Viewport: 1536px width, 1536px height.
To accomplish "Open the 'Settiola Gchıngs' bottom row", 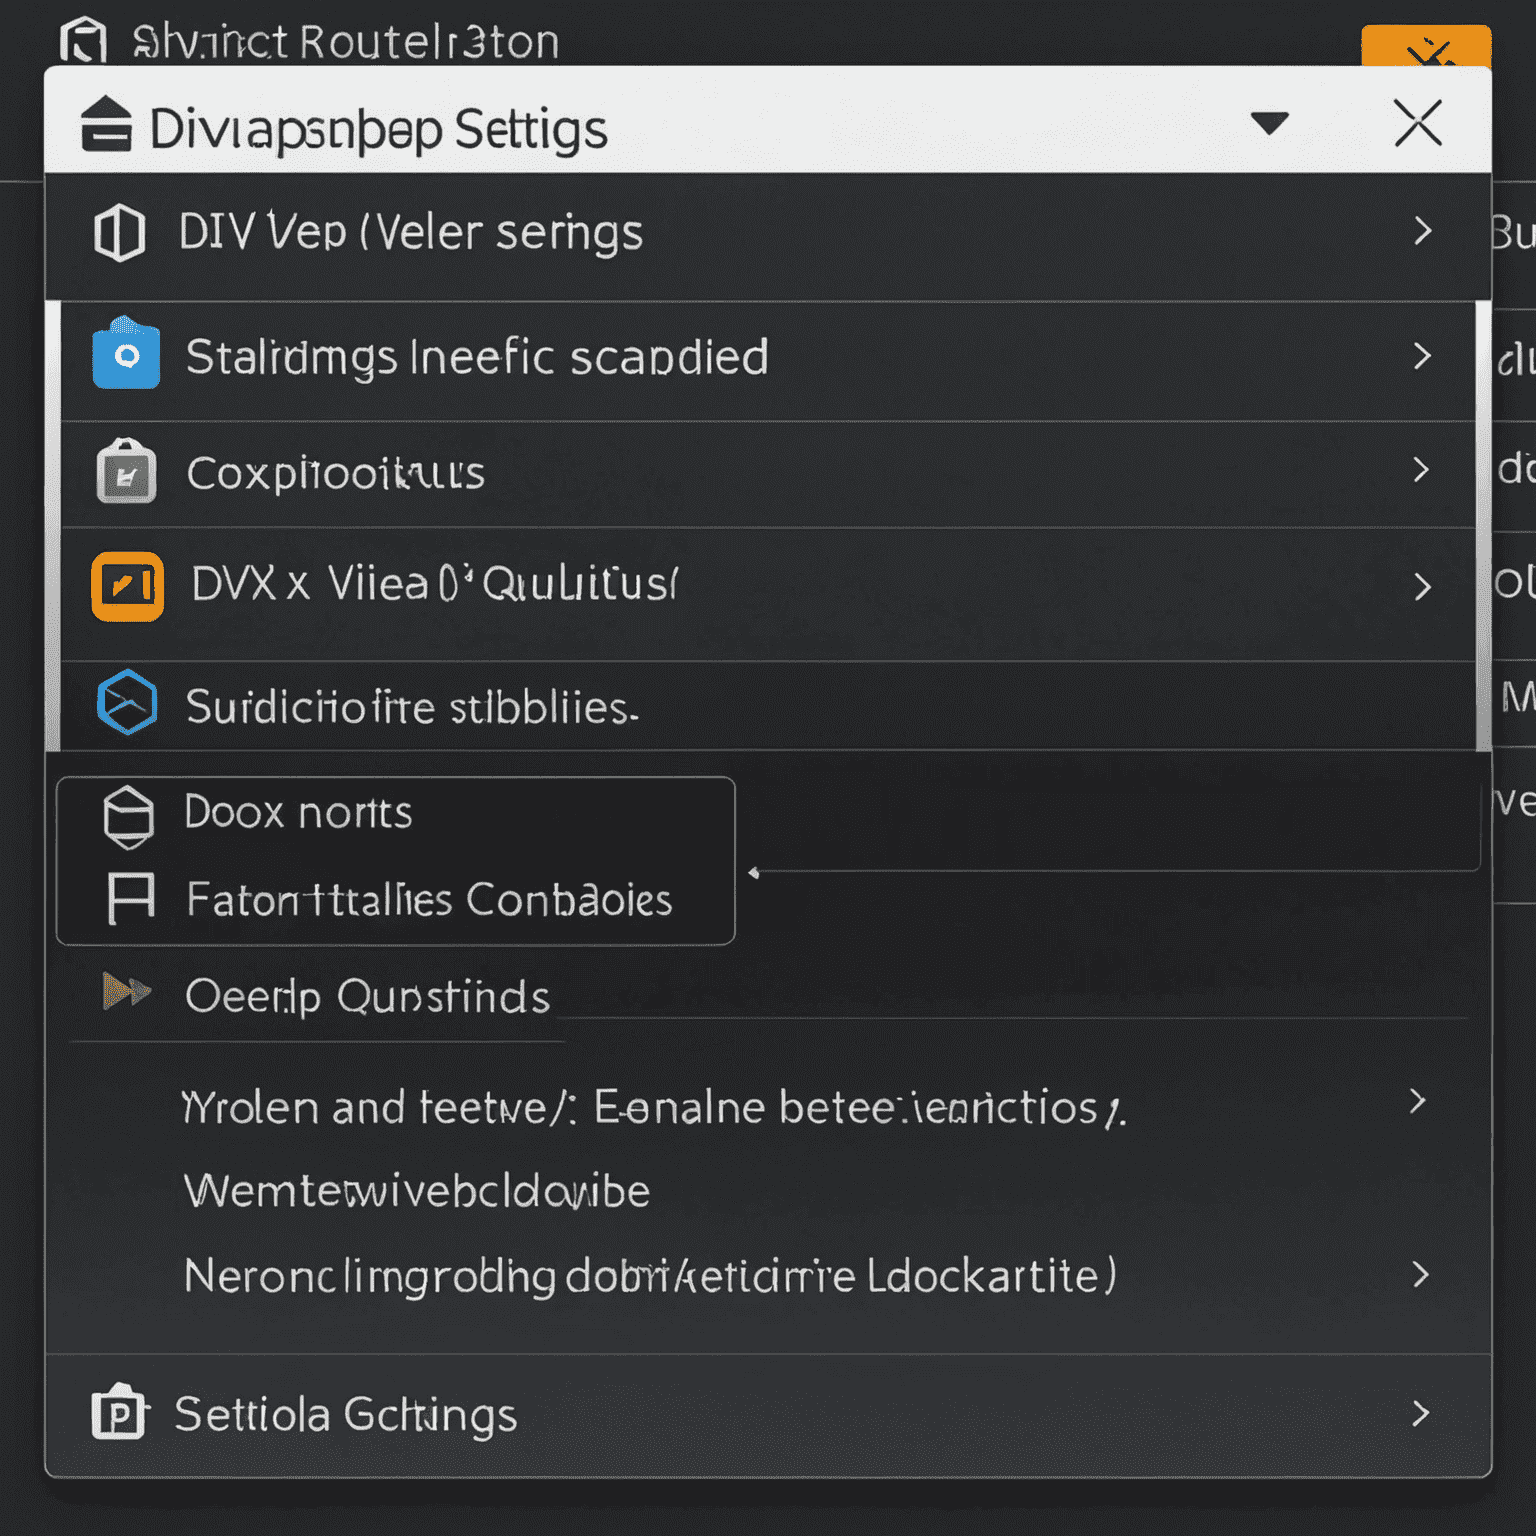I will [767, 1415].
